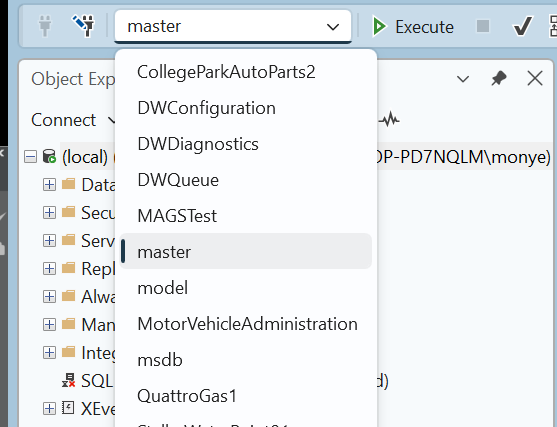Expand the Integration Services folder node

(x=49, y=353)
